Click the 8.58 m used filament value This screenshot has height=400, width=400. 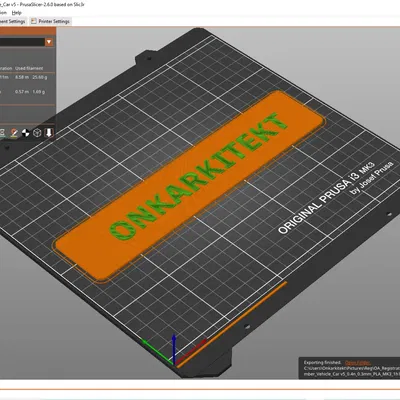tap(22, 77)
